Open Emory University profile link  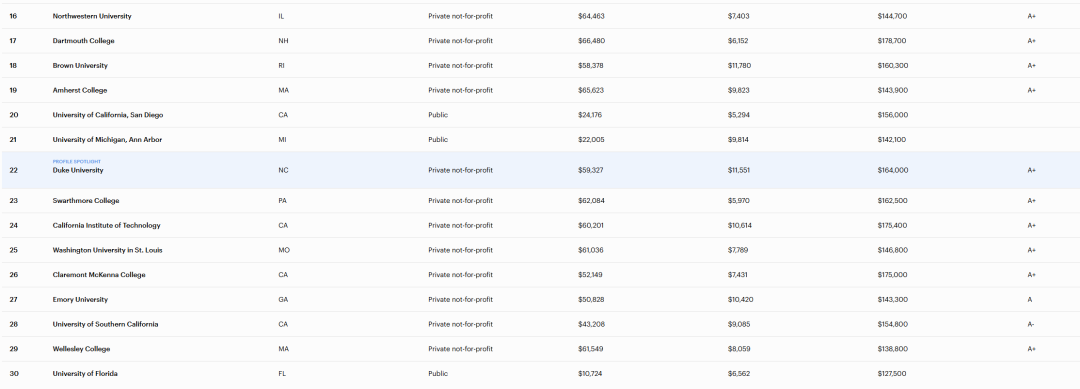(x=80, y=299)
